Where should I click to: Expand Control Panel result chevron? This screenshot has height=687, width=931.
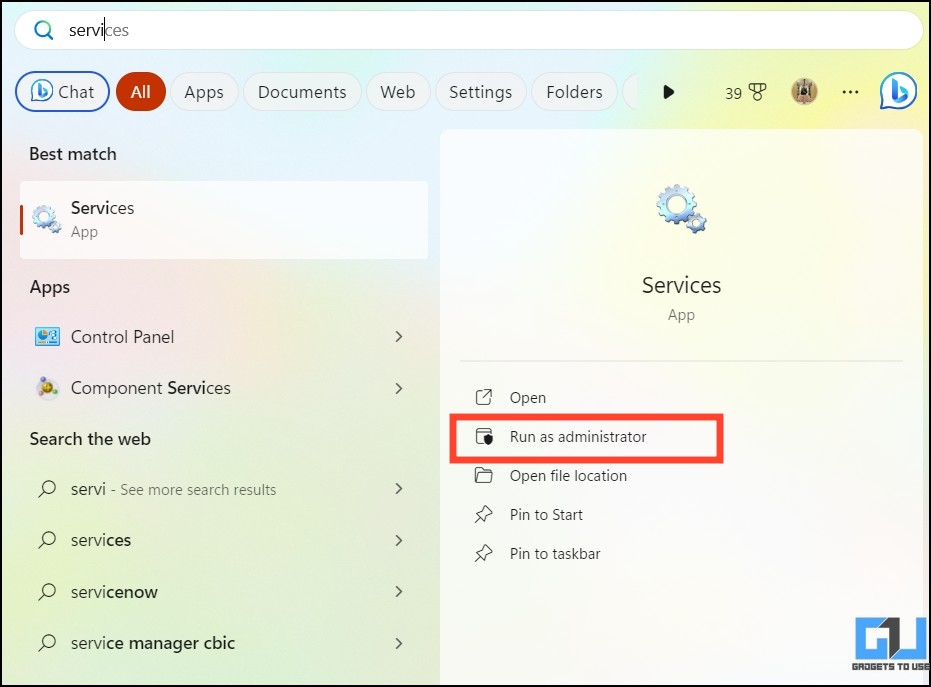[x=398, y=337]
